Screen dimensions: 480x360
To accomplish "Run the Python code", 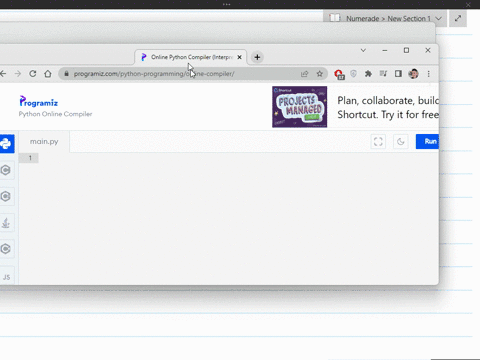I will pyautogui.click(x=428, y=142).
